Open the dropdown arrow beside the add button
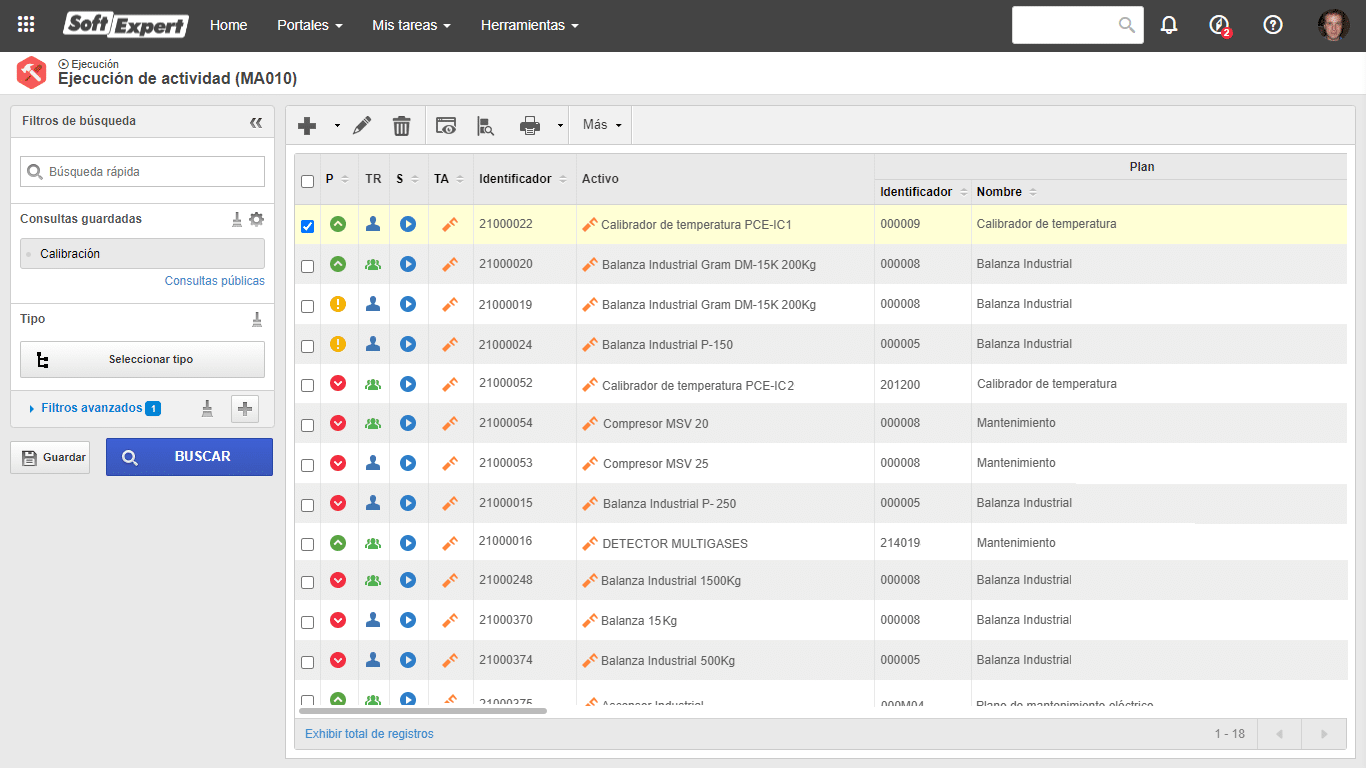The width and height of the screenshot is (1366, 768). (x=337, y=125)
